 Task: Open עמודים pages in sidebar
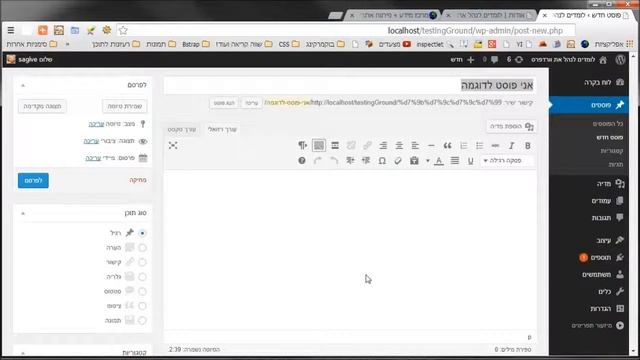[607, 201]
